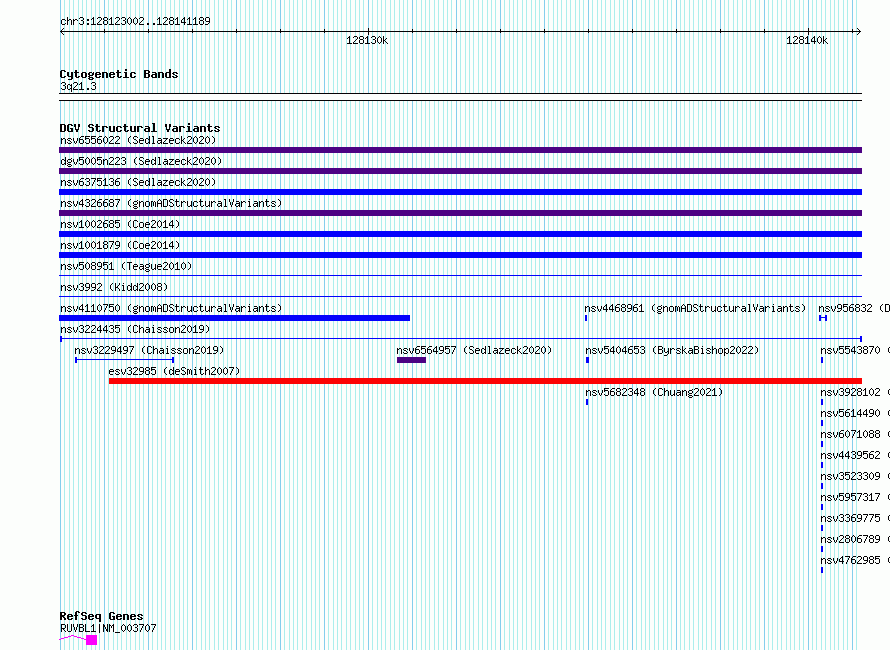Click the small nsv5682348 variant mark
890x650 pixels.
[587, 402]
